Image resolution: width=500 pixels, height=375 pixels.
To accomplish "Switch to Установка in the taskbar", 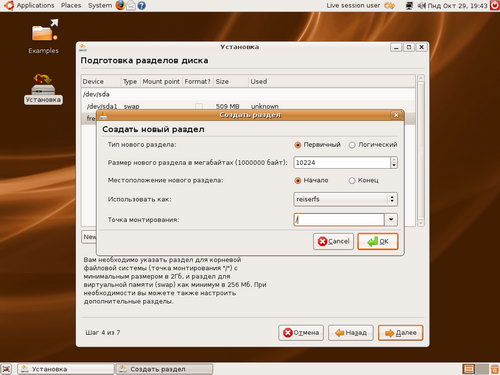I will [x=65, y=369].
